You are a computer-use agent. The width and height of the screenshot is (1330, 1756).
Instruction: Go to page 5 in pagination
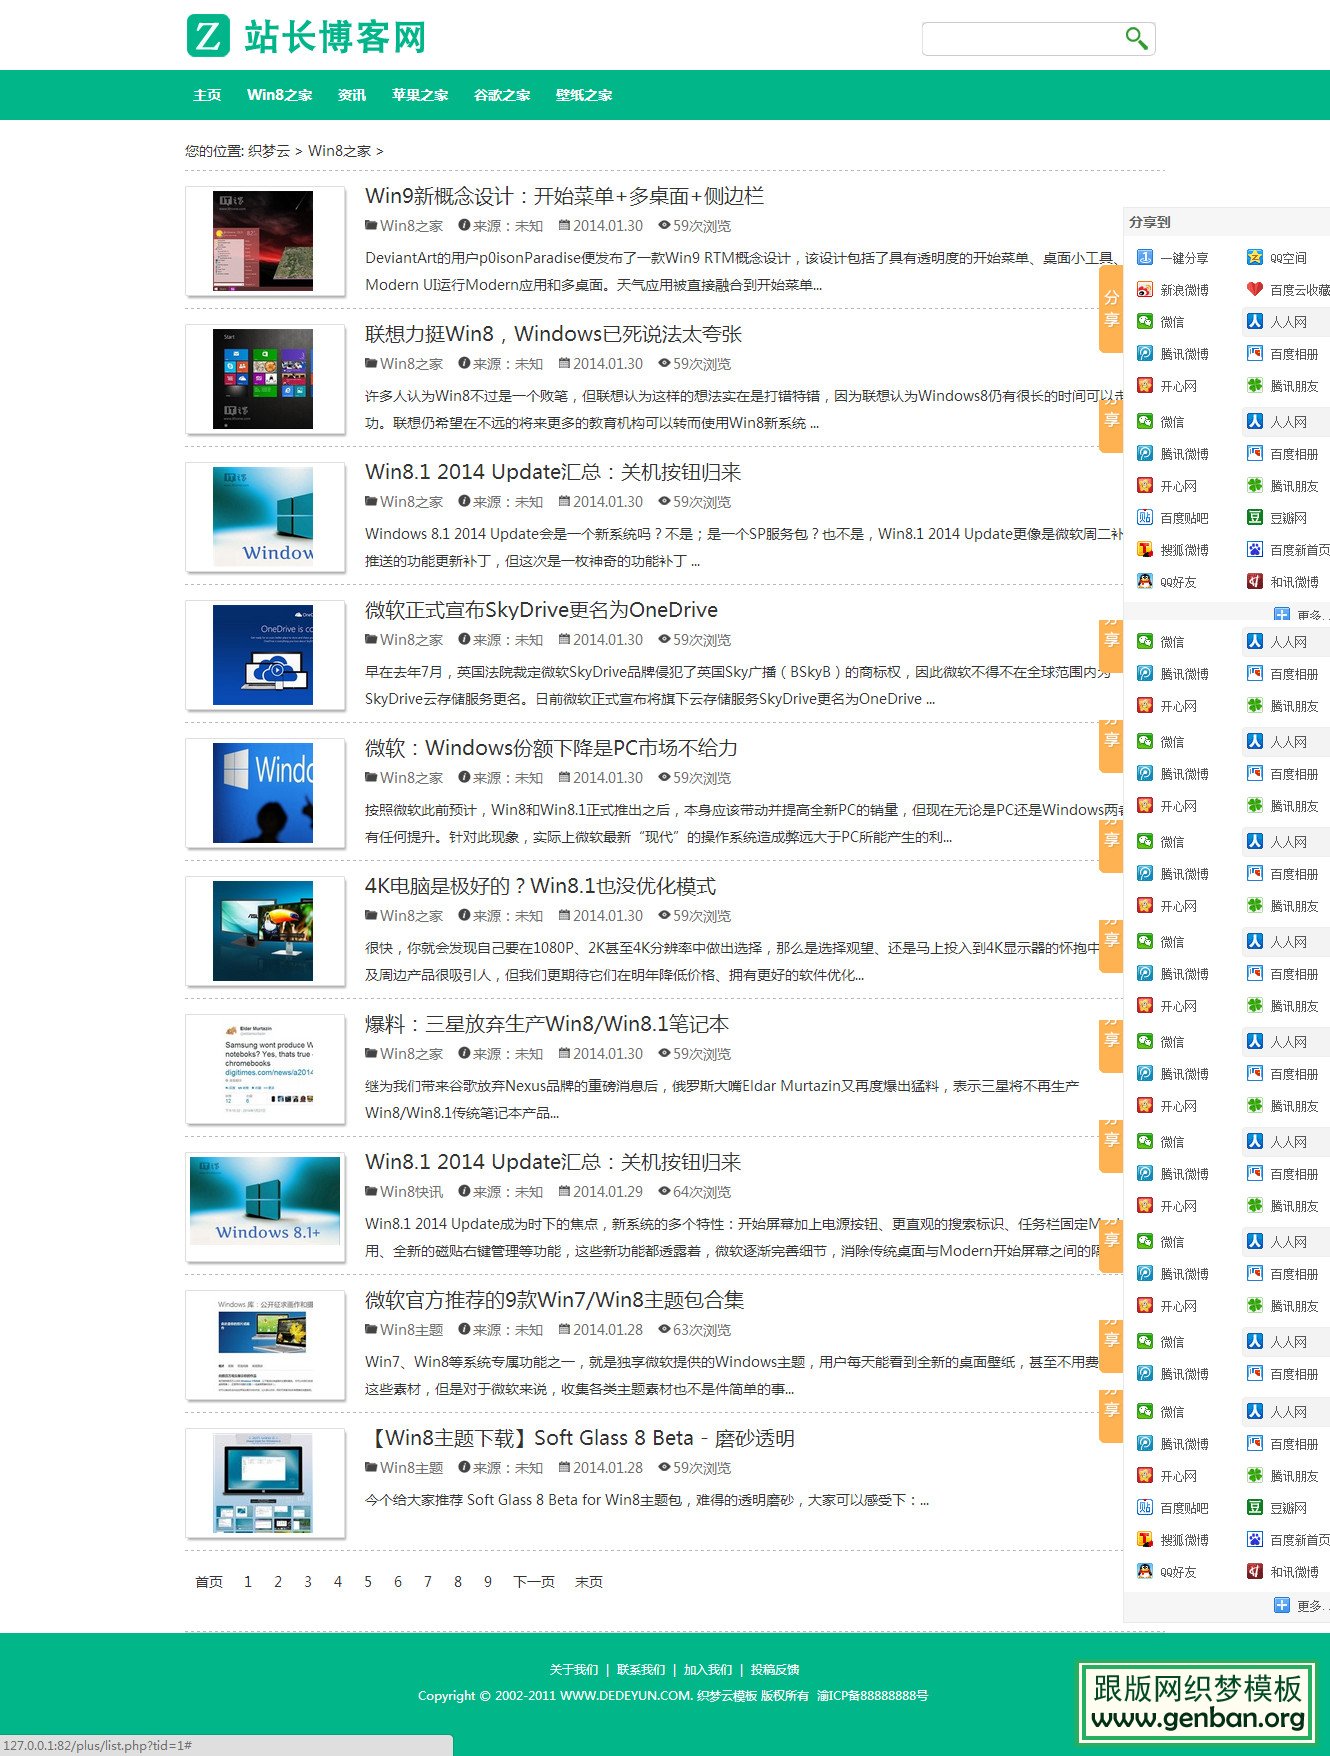click(368, 1582)
